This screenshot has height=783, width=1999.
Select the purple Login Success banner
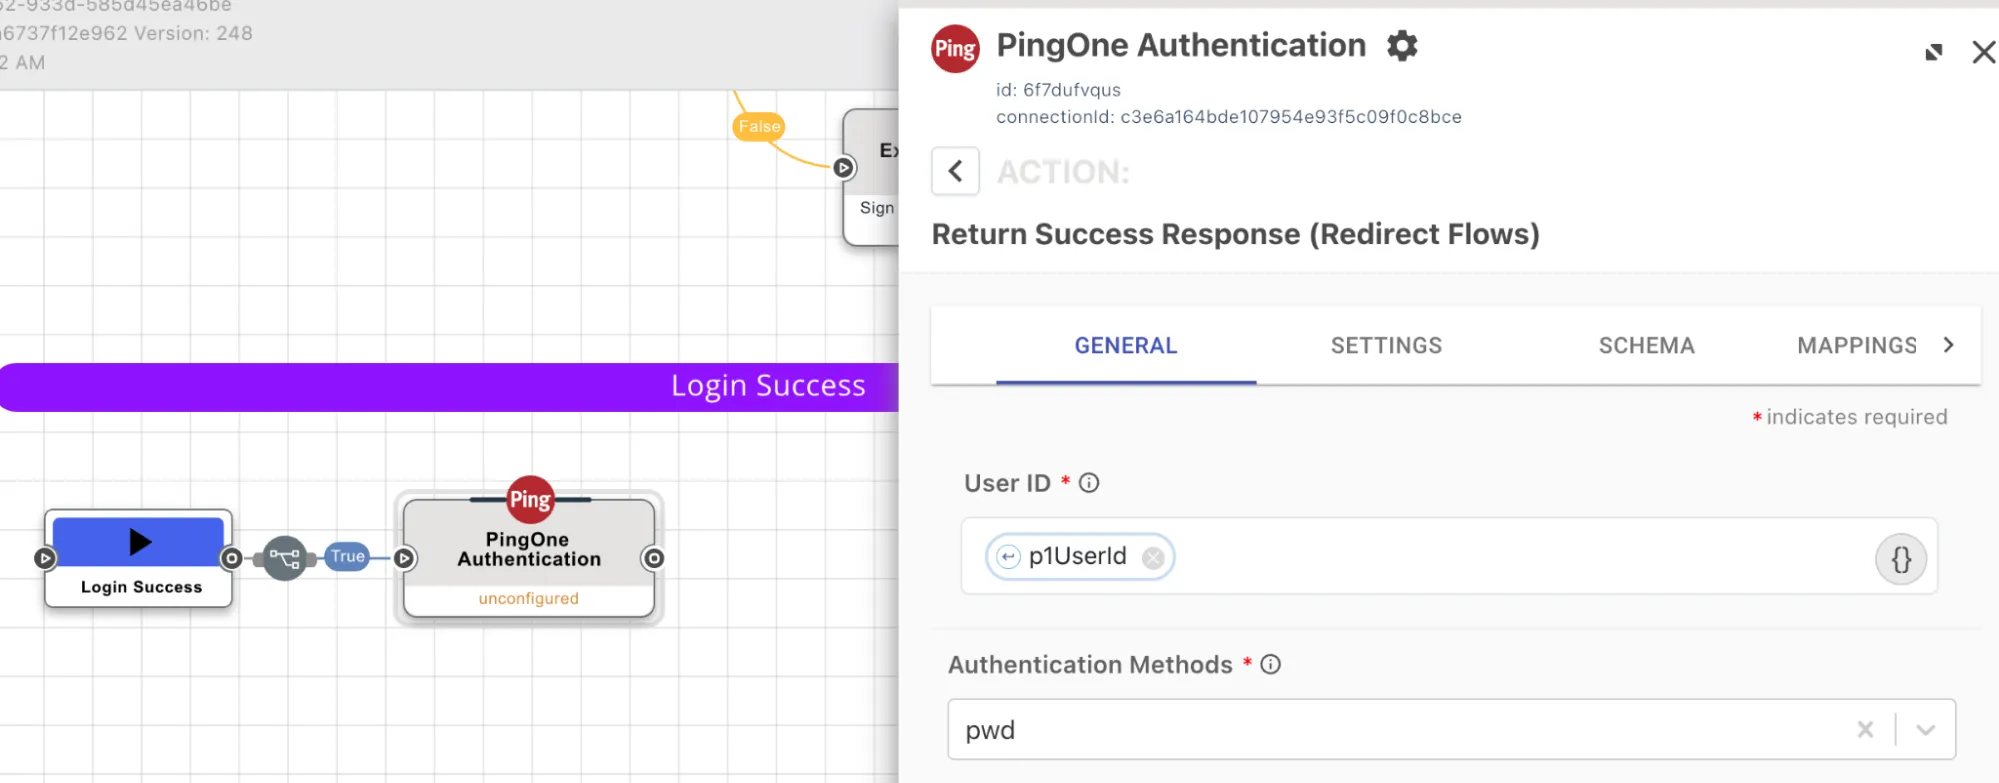[450, 387]
